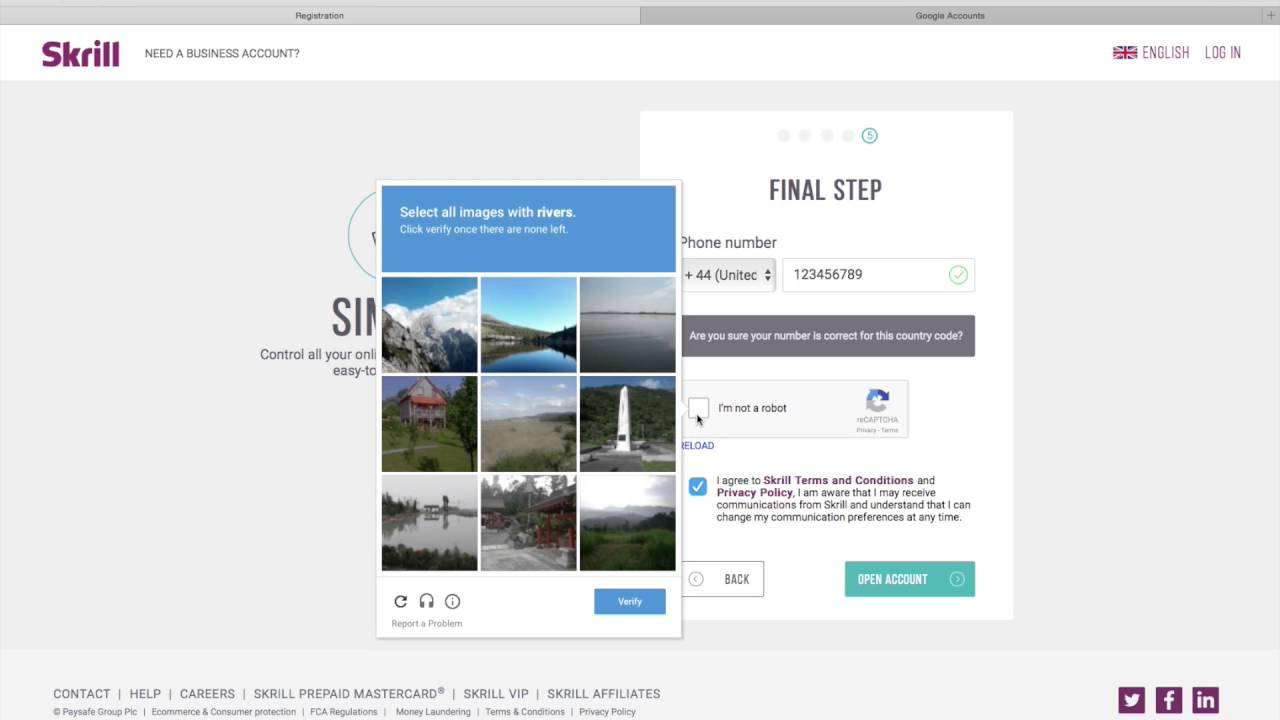The height and width of the screenshot is (720, 1280).
Task: Open the +44 country code dropdown
Action: (x=728, y=275)
